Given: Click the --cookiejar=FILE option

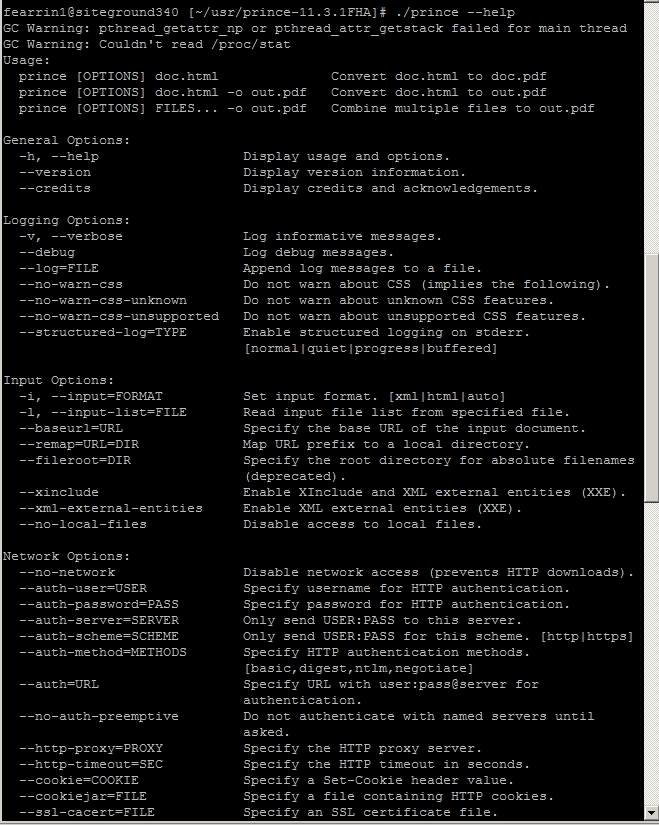Looking at the screenshot, I should (x=83, y=796).
